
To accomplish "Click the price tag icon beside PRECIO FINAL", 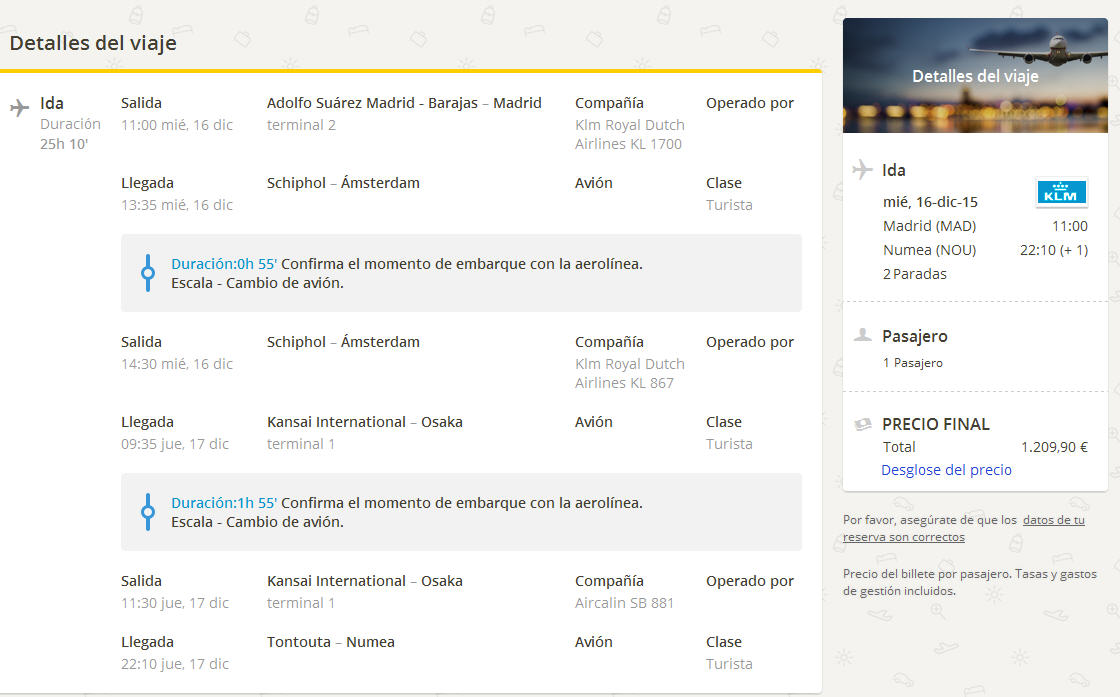I will (863, 424).
